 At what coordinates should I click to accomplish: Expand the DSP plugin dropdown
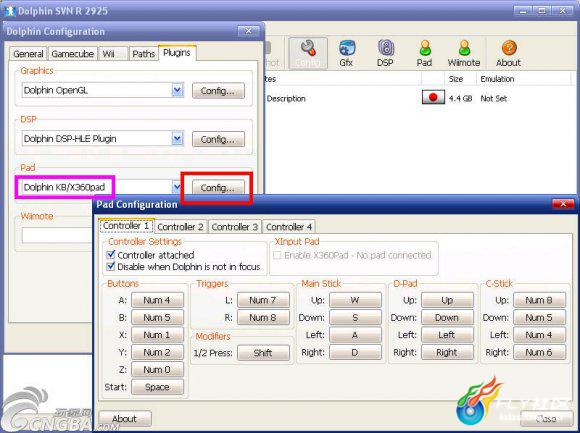(178, 139)
